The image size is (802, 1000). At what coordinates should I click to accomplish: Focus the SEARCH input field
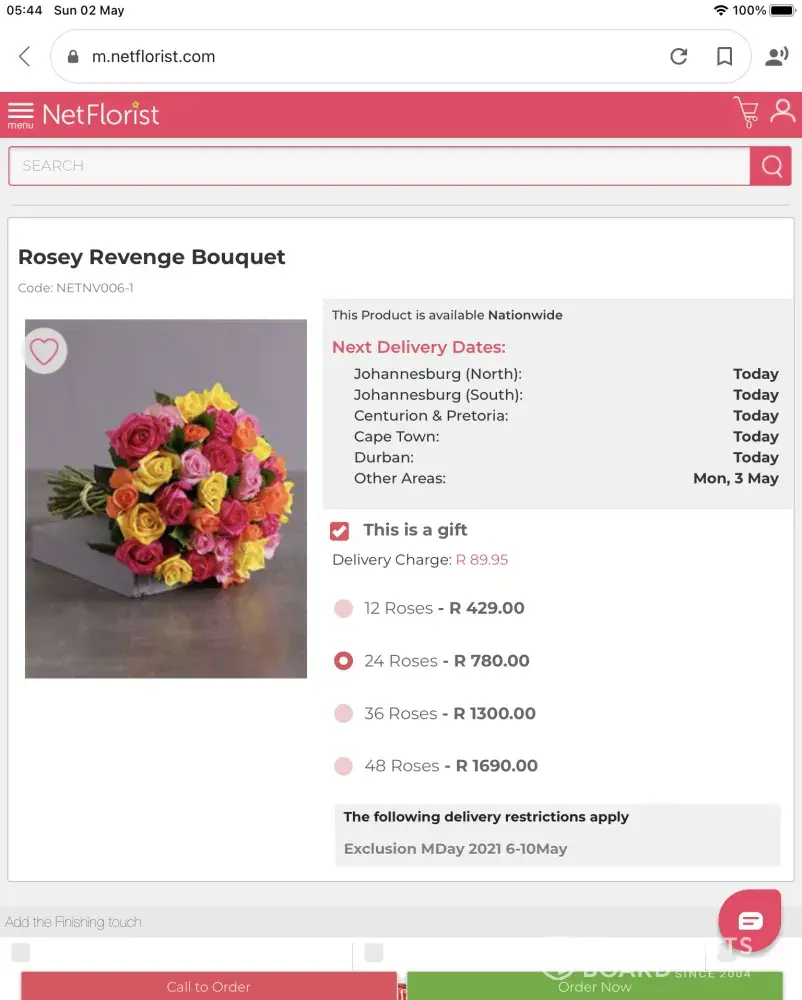point(378,166)
